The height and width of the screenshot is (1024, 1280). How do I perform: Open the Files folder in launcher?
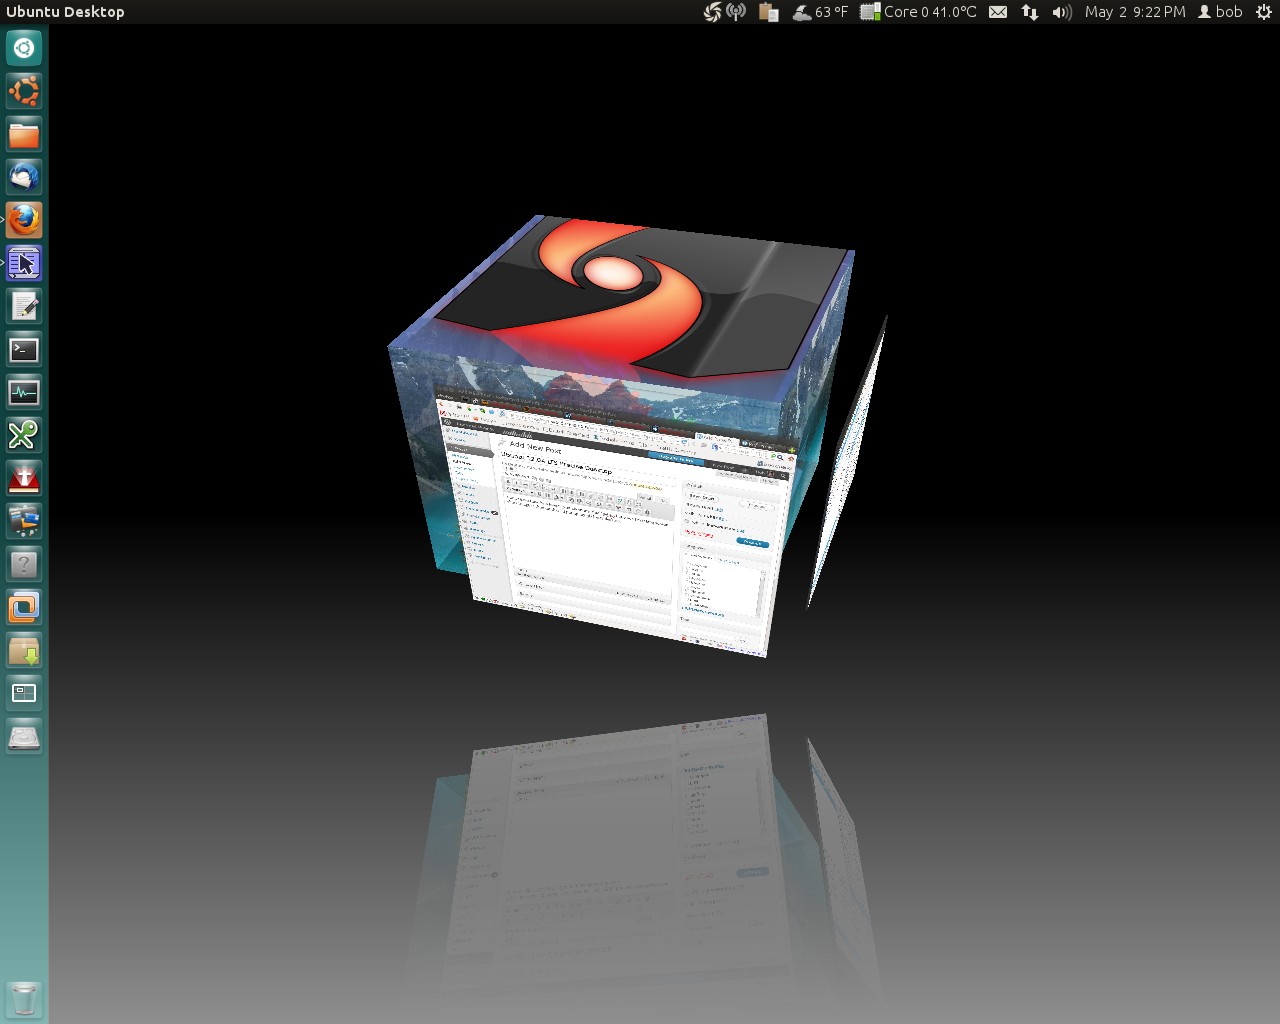[x=24, y=135]
